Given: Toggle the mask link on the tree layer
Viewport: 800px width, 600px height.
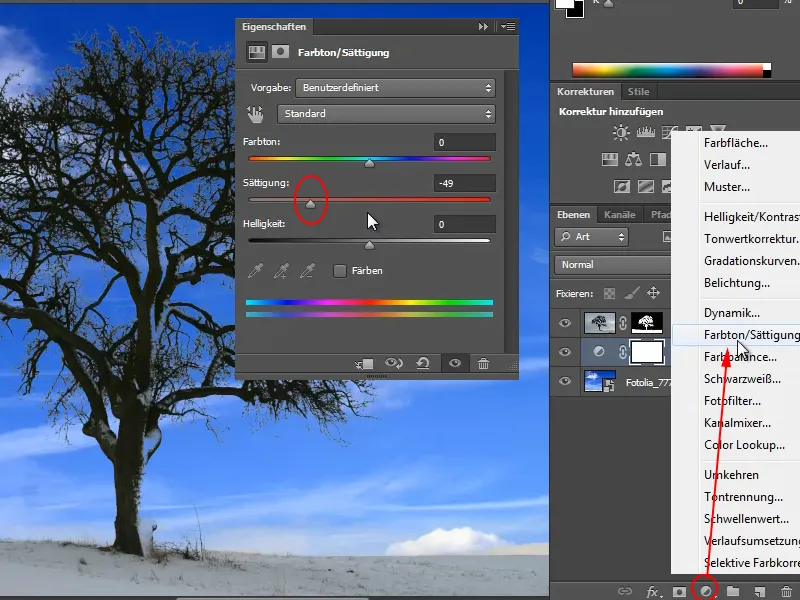Looking at the screenshot, I should (x=623, y=323).
